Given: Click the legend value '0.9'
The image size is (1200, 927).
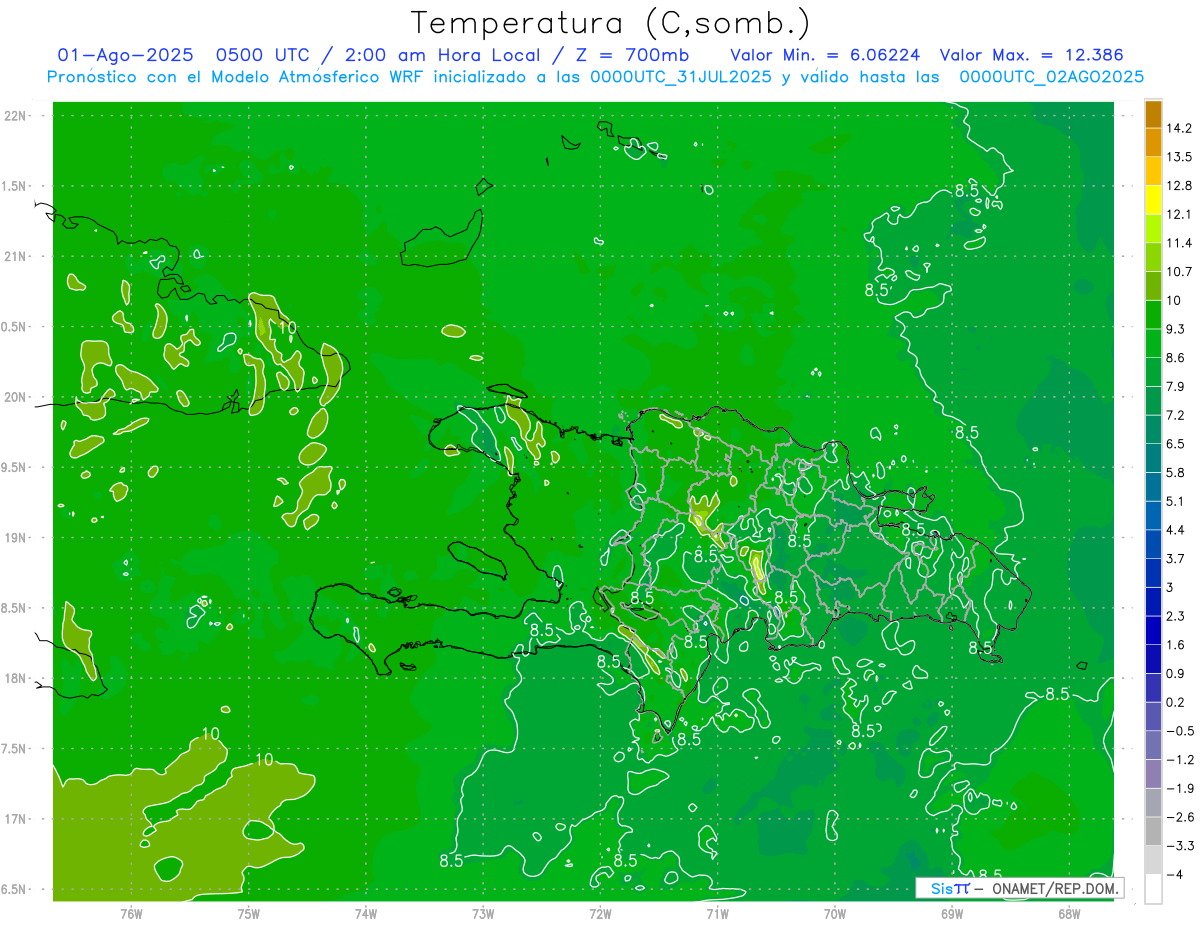Looking at the screenshot, I should click(x=1176, y=674).
